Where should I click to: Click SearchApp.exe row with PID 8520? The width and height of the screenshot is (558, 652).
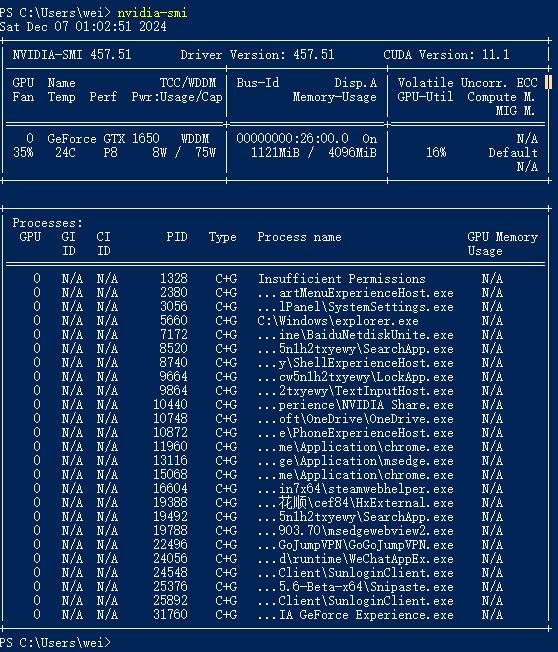275,349
